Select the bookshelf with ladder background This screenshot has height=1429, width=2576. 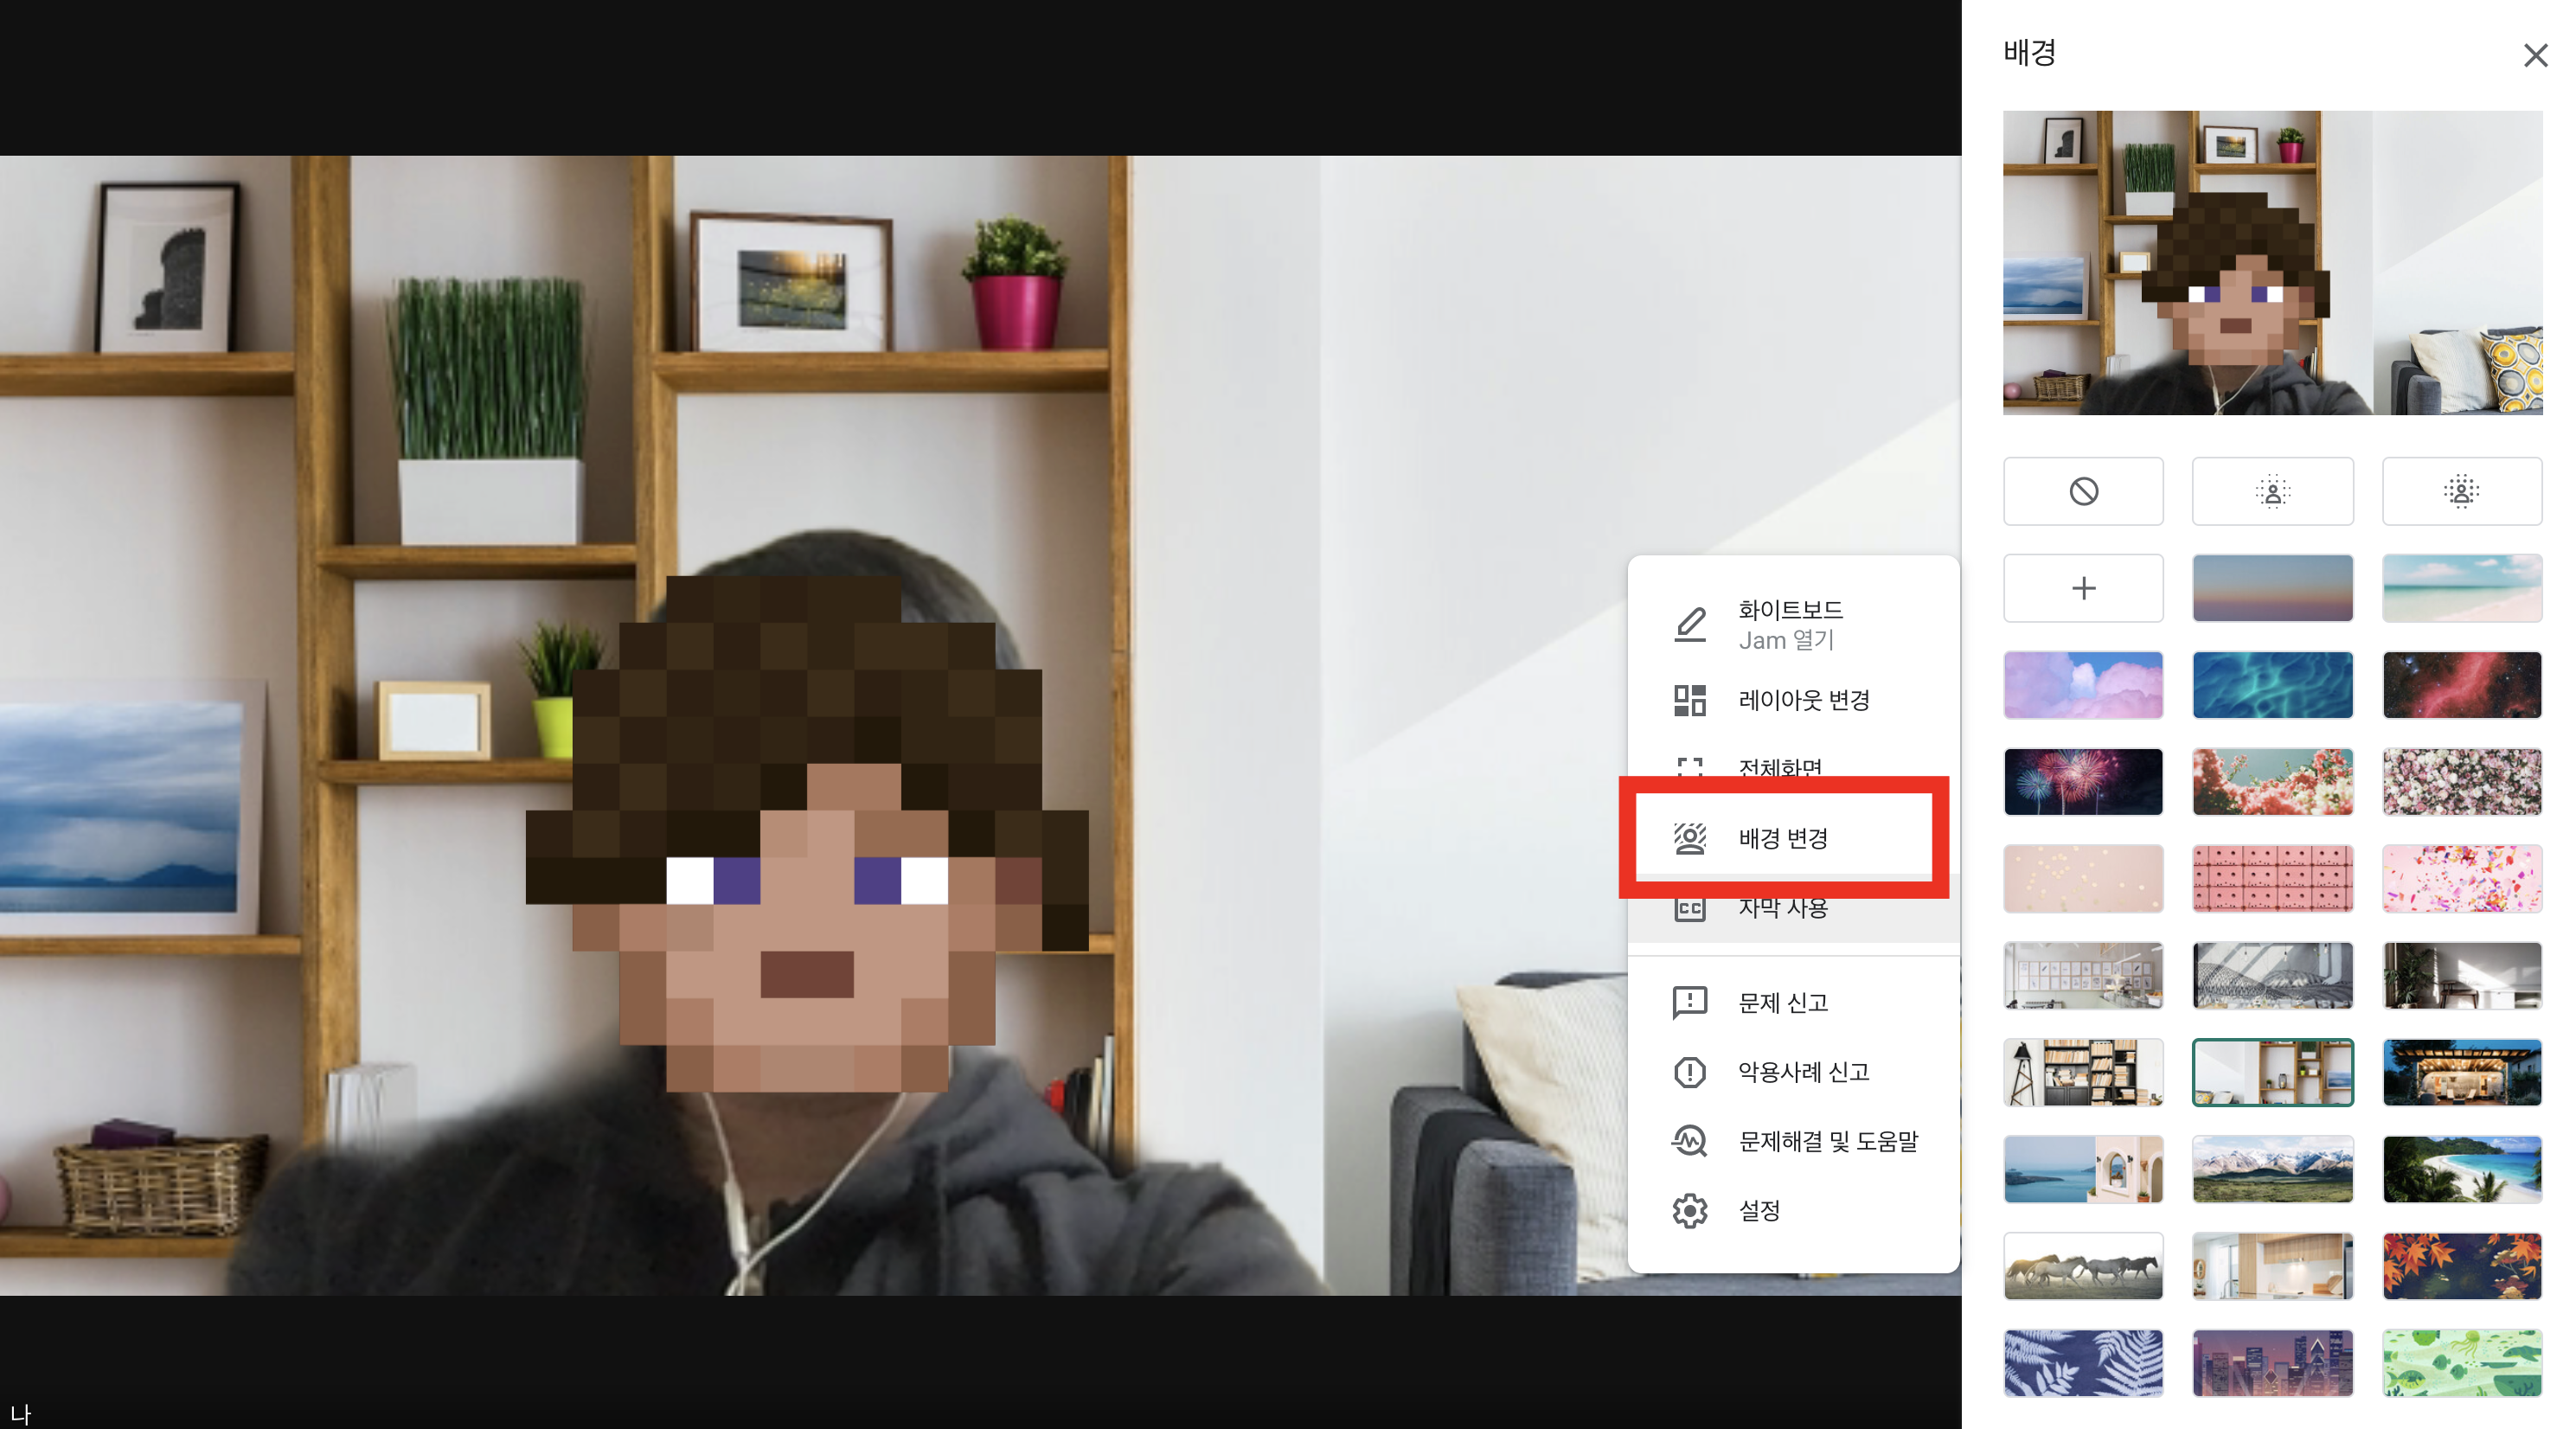[2083, 1072]
